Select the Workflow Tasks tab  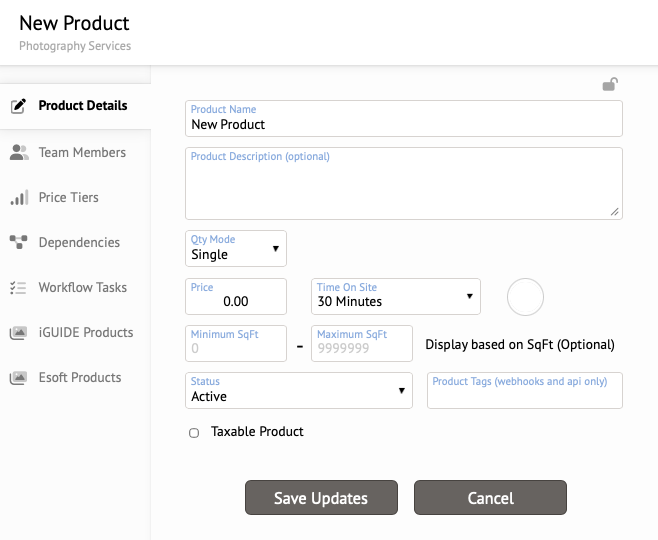(76, 287)
